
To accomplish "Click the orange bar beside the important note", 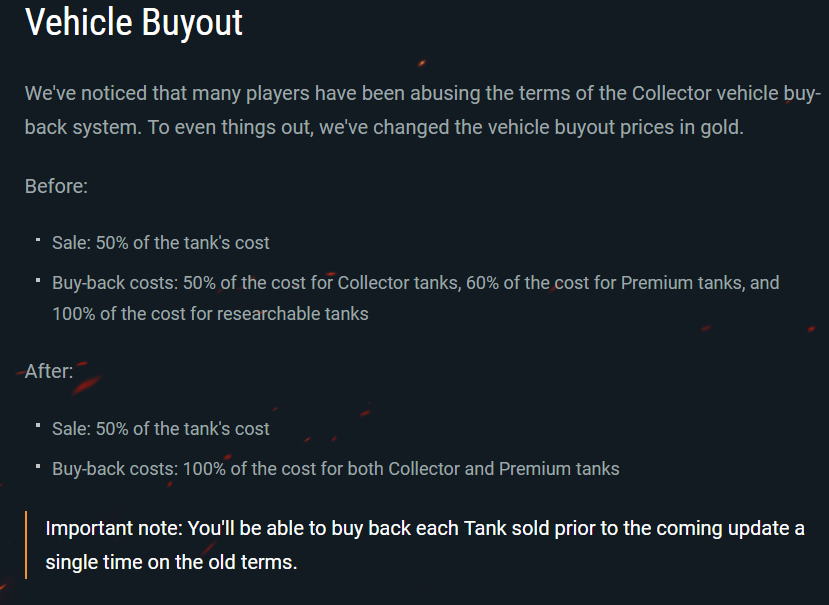I will tap(26, 545).
